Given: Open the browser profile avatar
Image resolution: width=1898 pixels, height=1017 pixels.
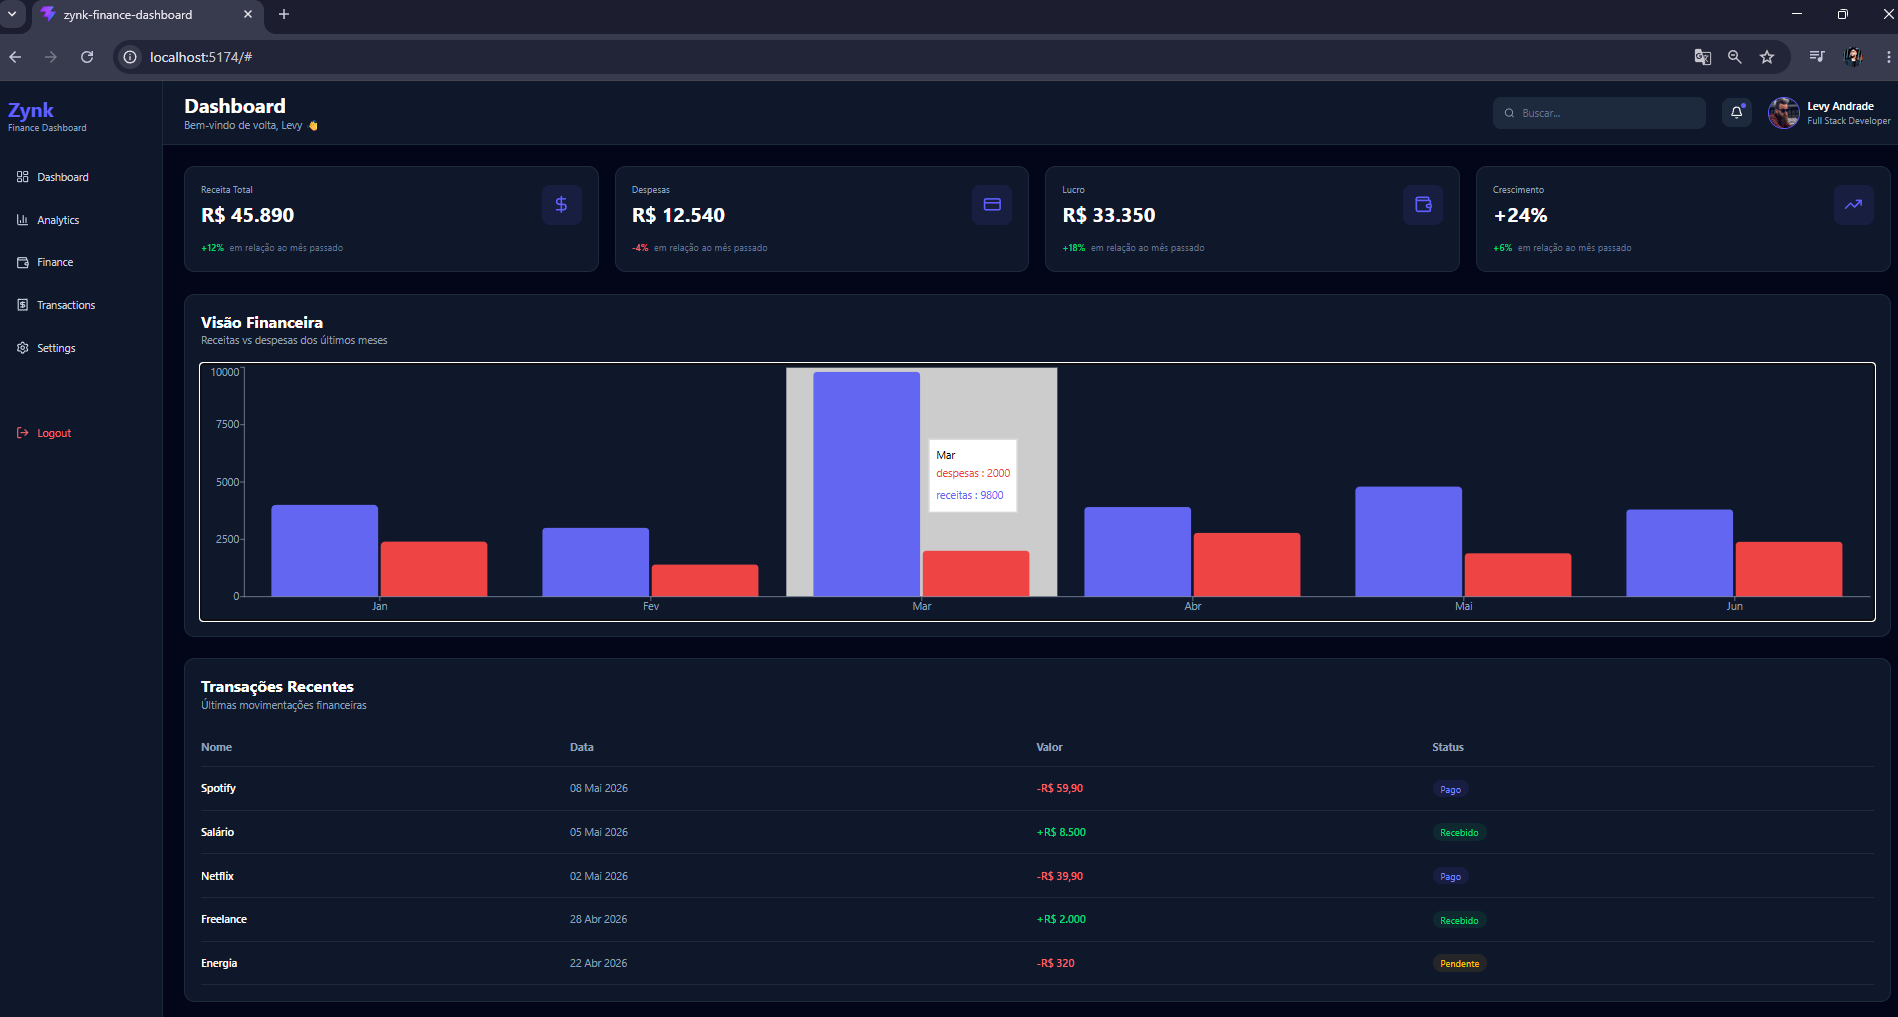Looking at the screenshot, I should pyautogui.click(x=1853, y=57).
